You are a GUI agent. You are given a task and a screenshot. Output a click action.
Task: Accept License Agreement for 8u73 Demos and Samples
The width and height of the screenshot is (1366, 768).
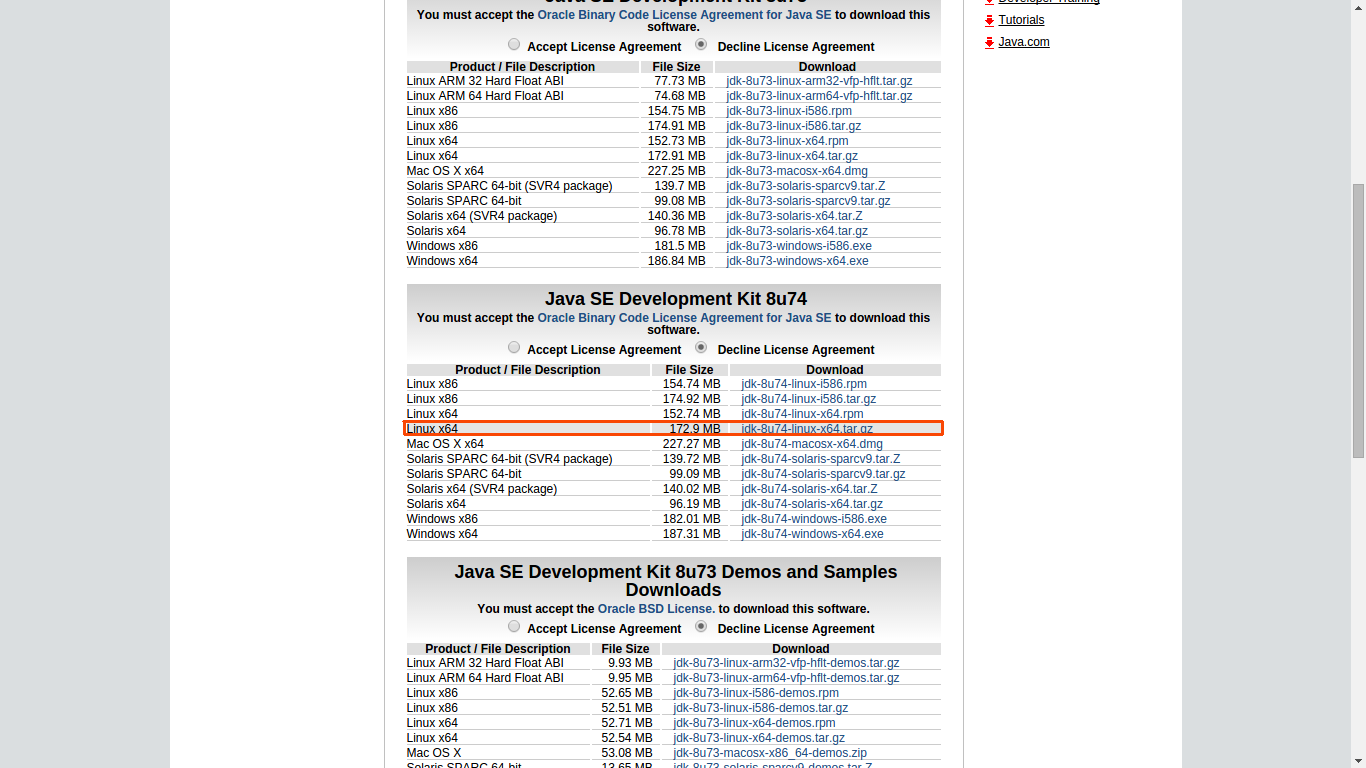click(514, 627)
